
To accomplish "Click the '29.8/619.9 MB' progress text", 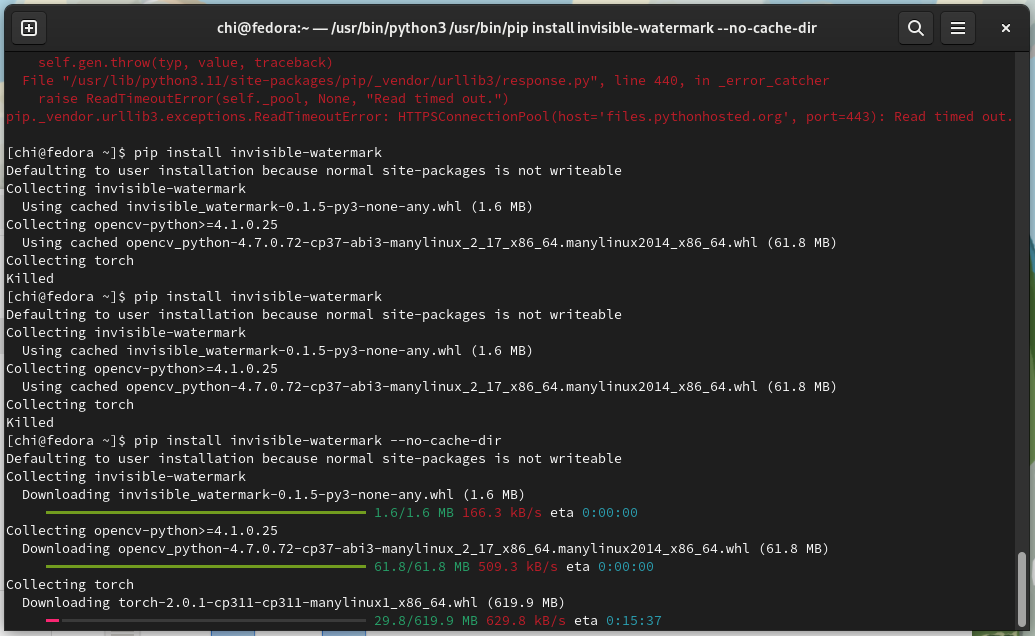I will (x=426, y=620).
